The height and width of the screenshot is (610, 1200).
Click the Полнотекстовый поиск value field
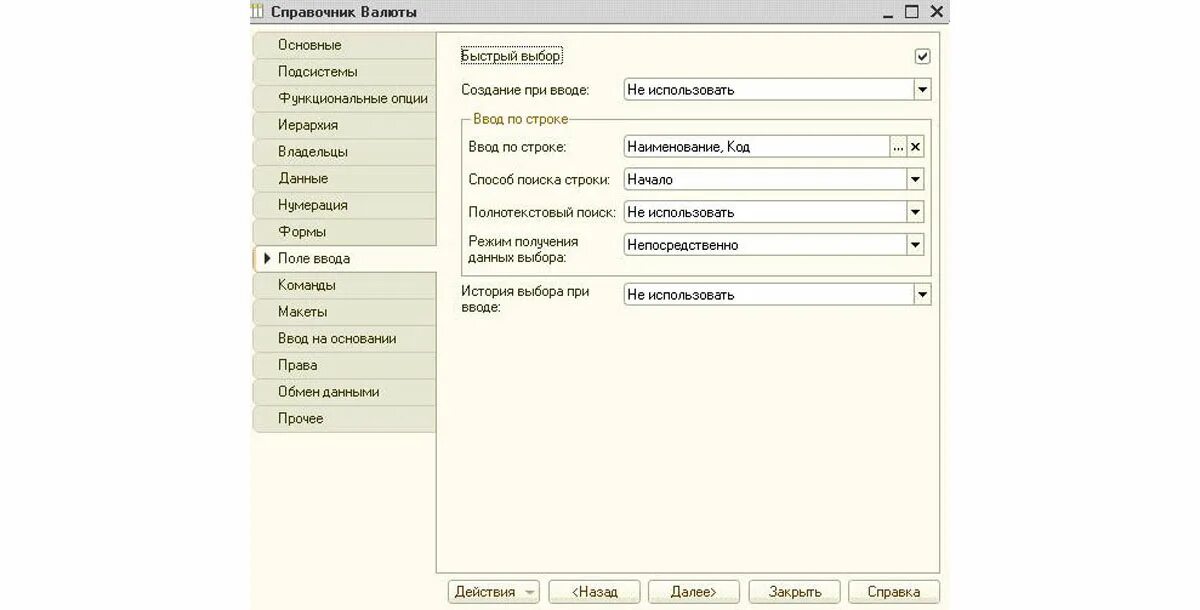(765, 212)
